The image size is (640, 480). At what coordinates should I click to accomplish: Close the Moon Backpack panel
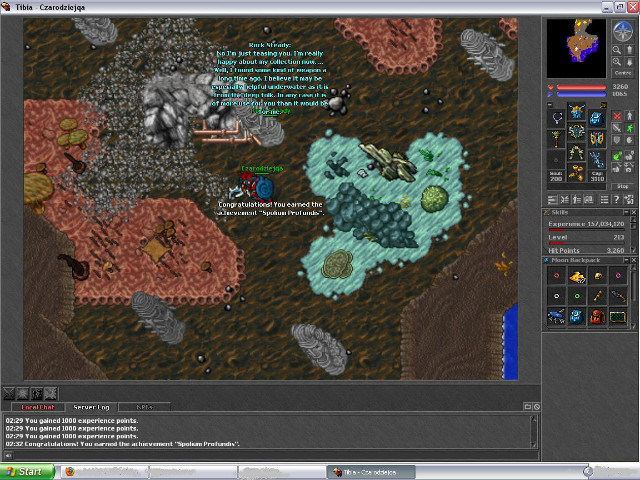pos(633,260)
